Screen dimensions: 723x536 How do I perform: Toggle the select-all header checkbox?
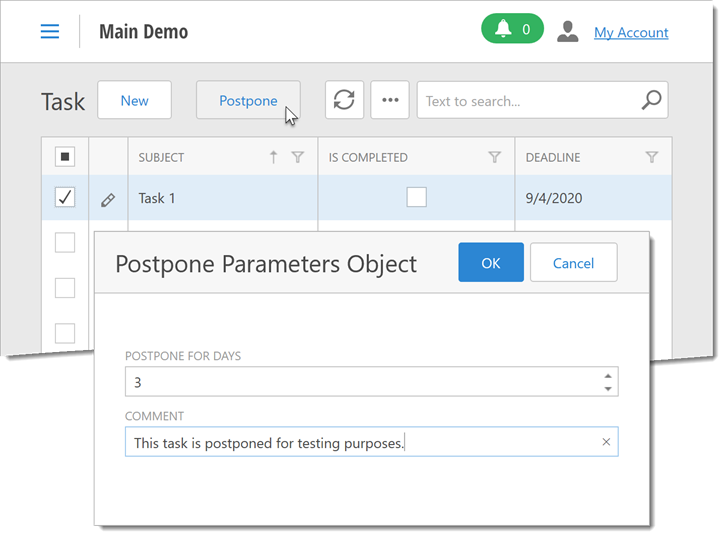coord(65,157)
